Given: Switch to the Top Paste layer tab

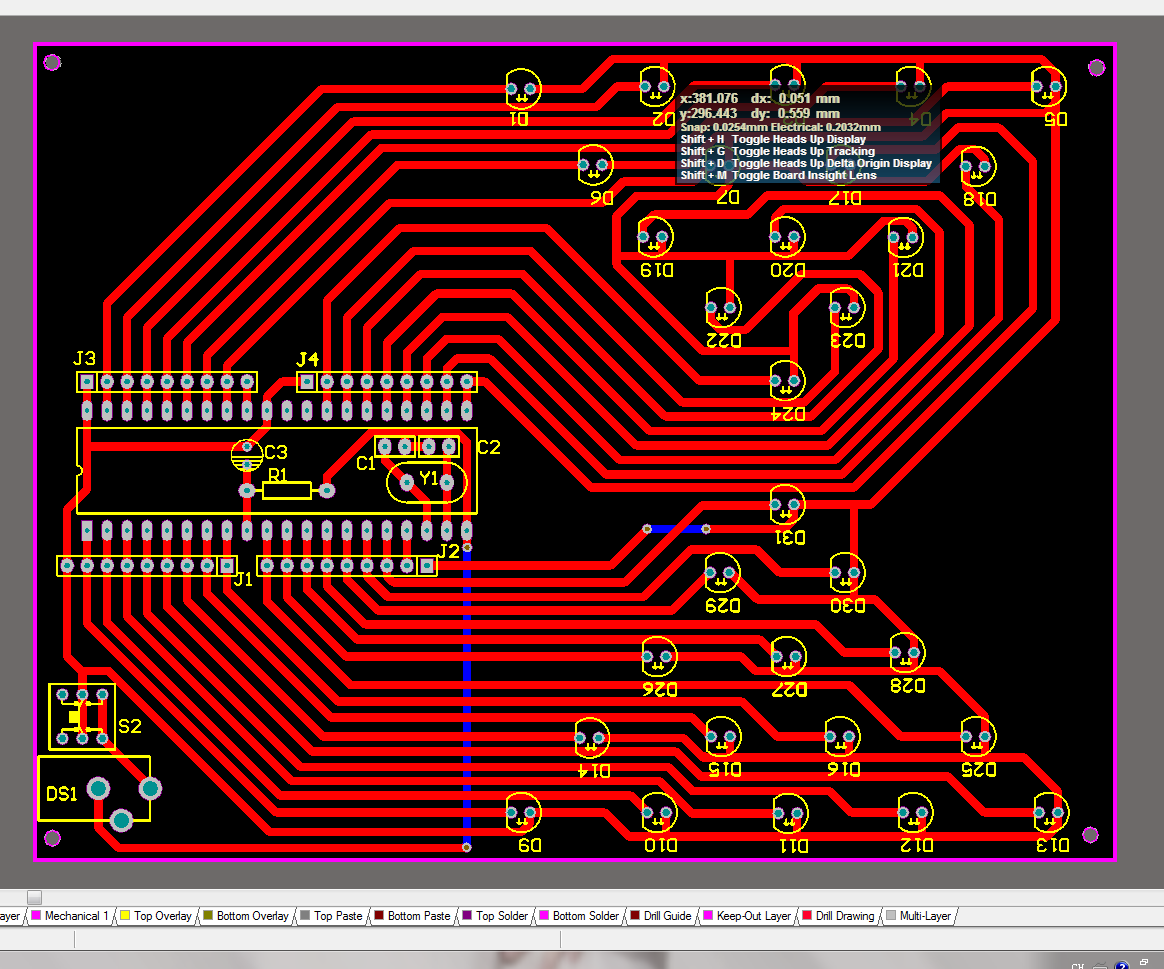Looking at the screenshot, I should click(x=331, y=916).
